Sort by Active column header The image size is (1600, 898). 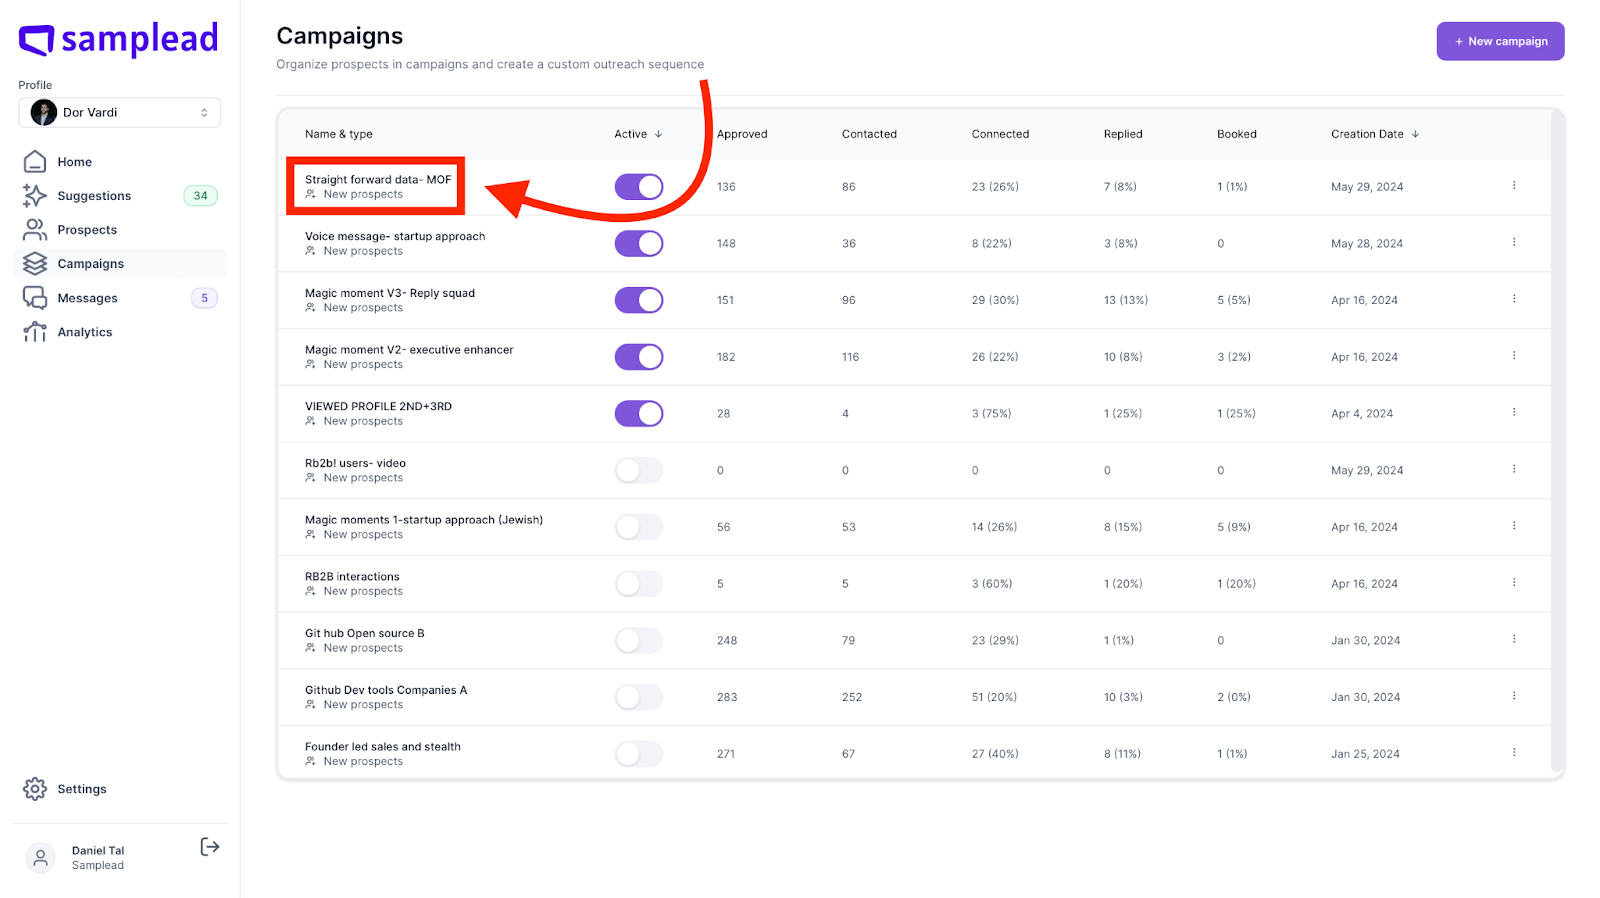tap(638, 134)
